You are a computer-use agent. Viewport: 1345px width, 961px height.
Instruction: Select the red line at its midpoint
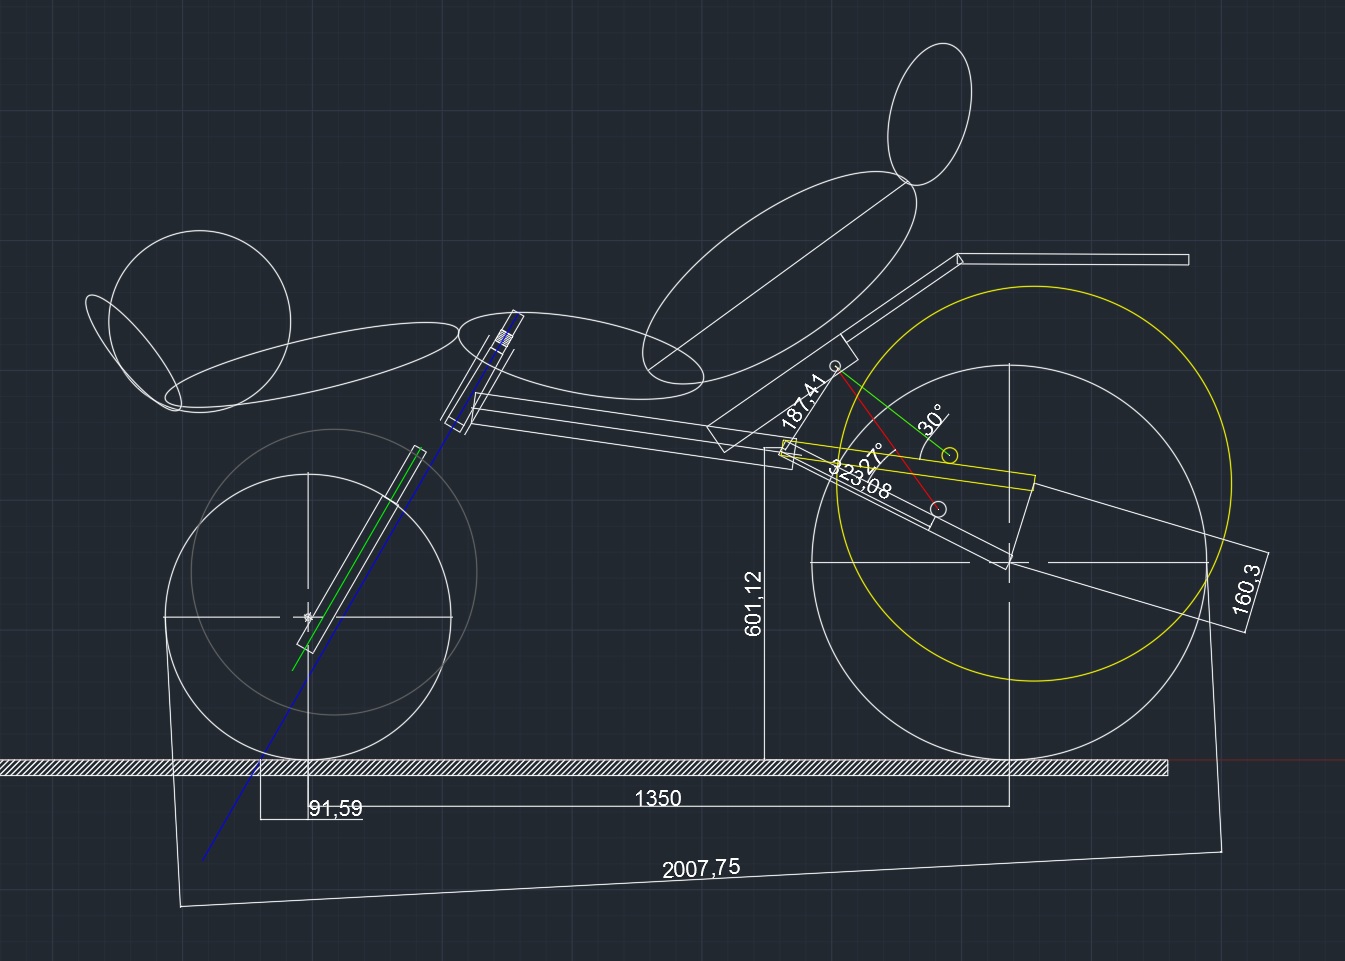pyautogui.click(x=887, y=438)
